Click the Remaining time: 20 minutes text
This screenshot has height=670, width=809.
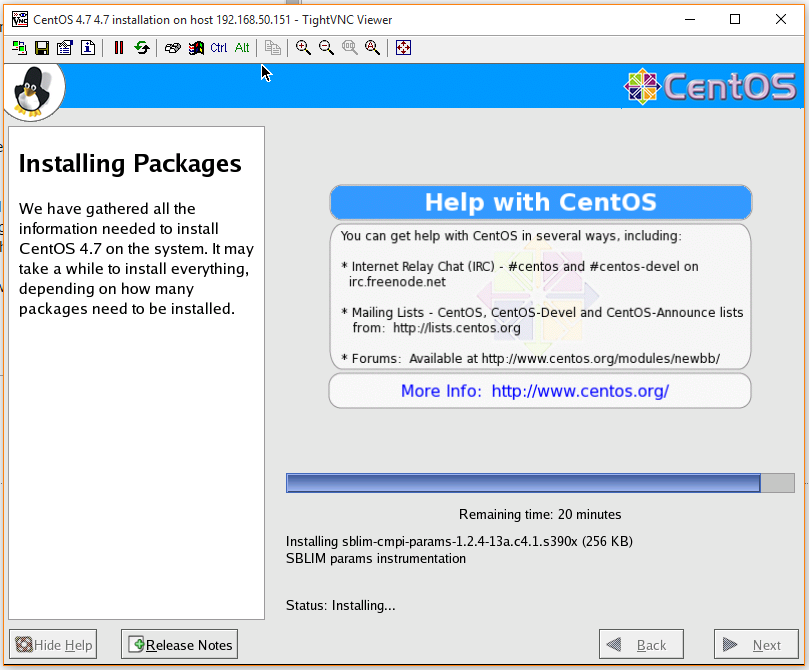(x=540, y=514)
